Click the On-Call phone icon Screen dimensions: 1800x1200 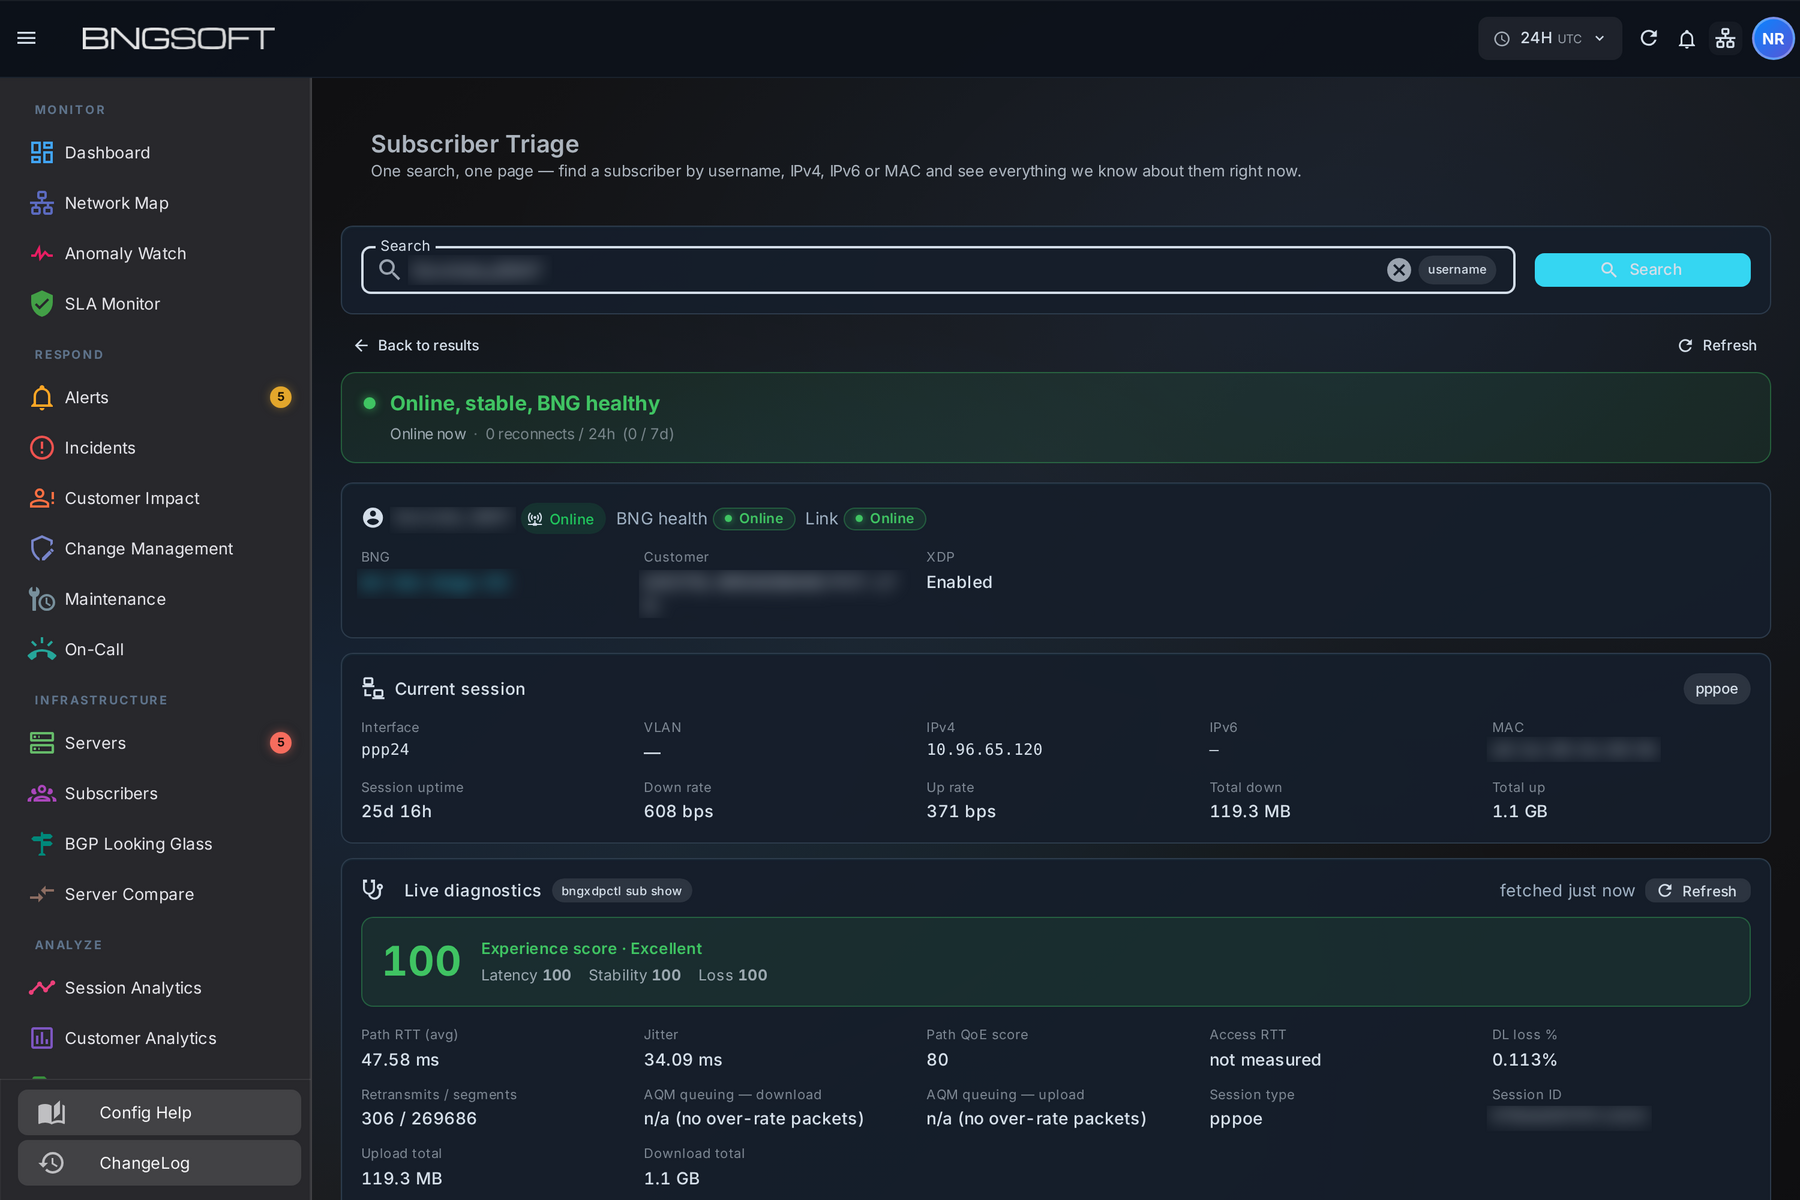42,650
